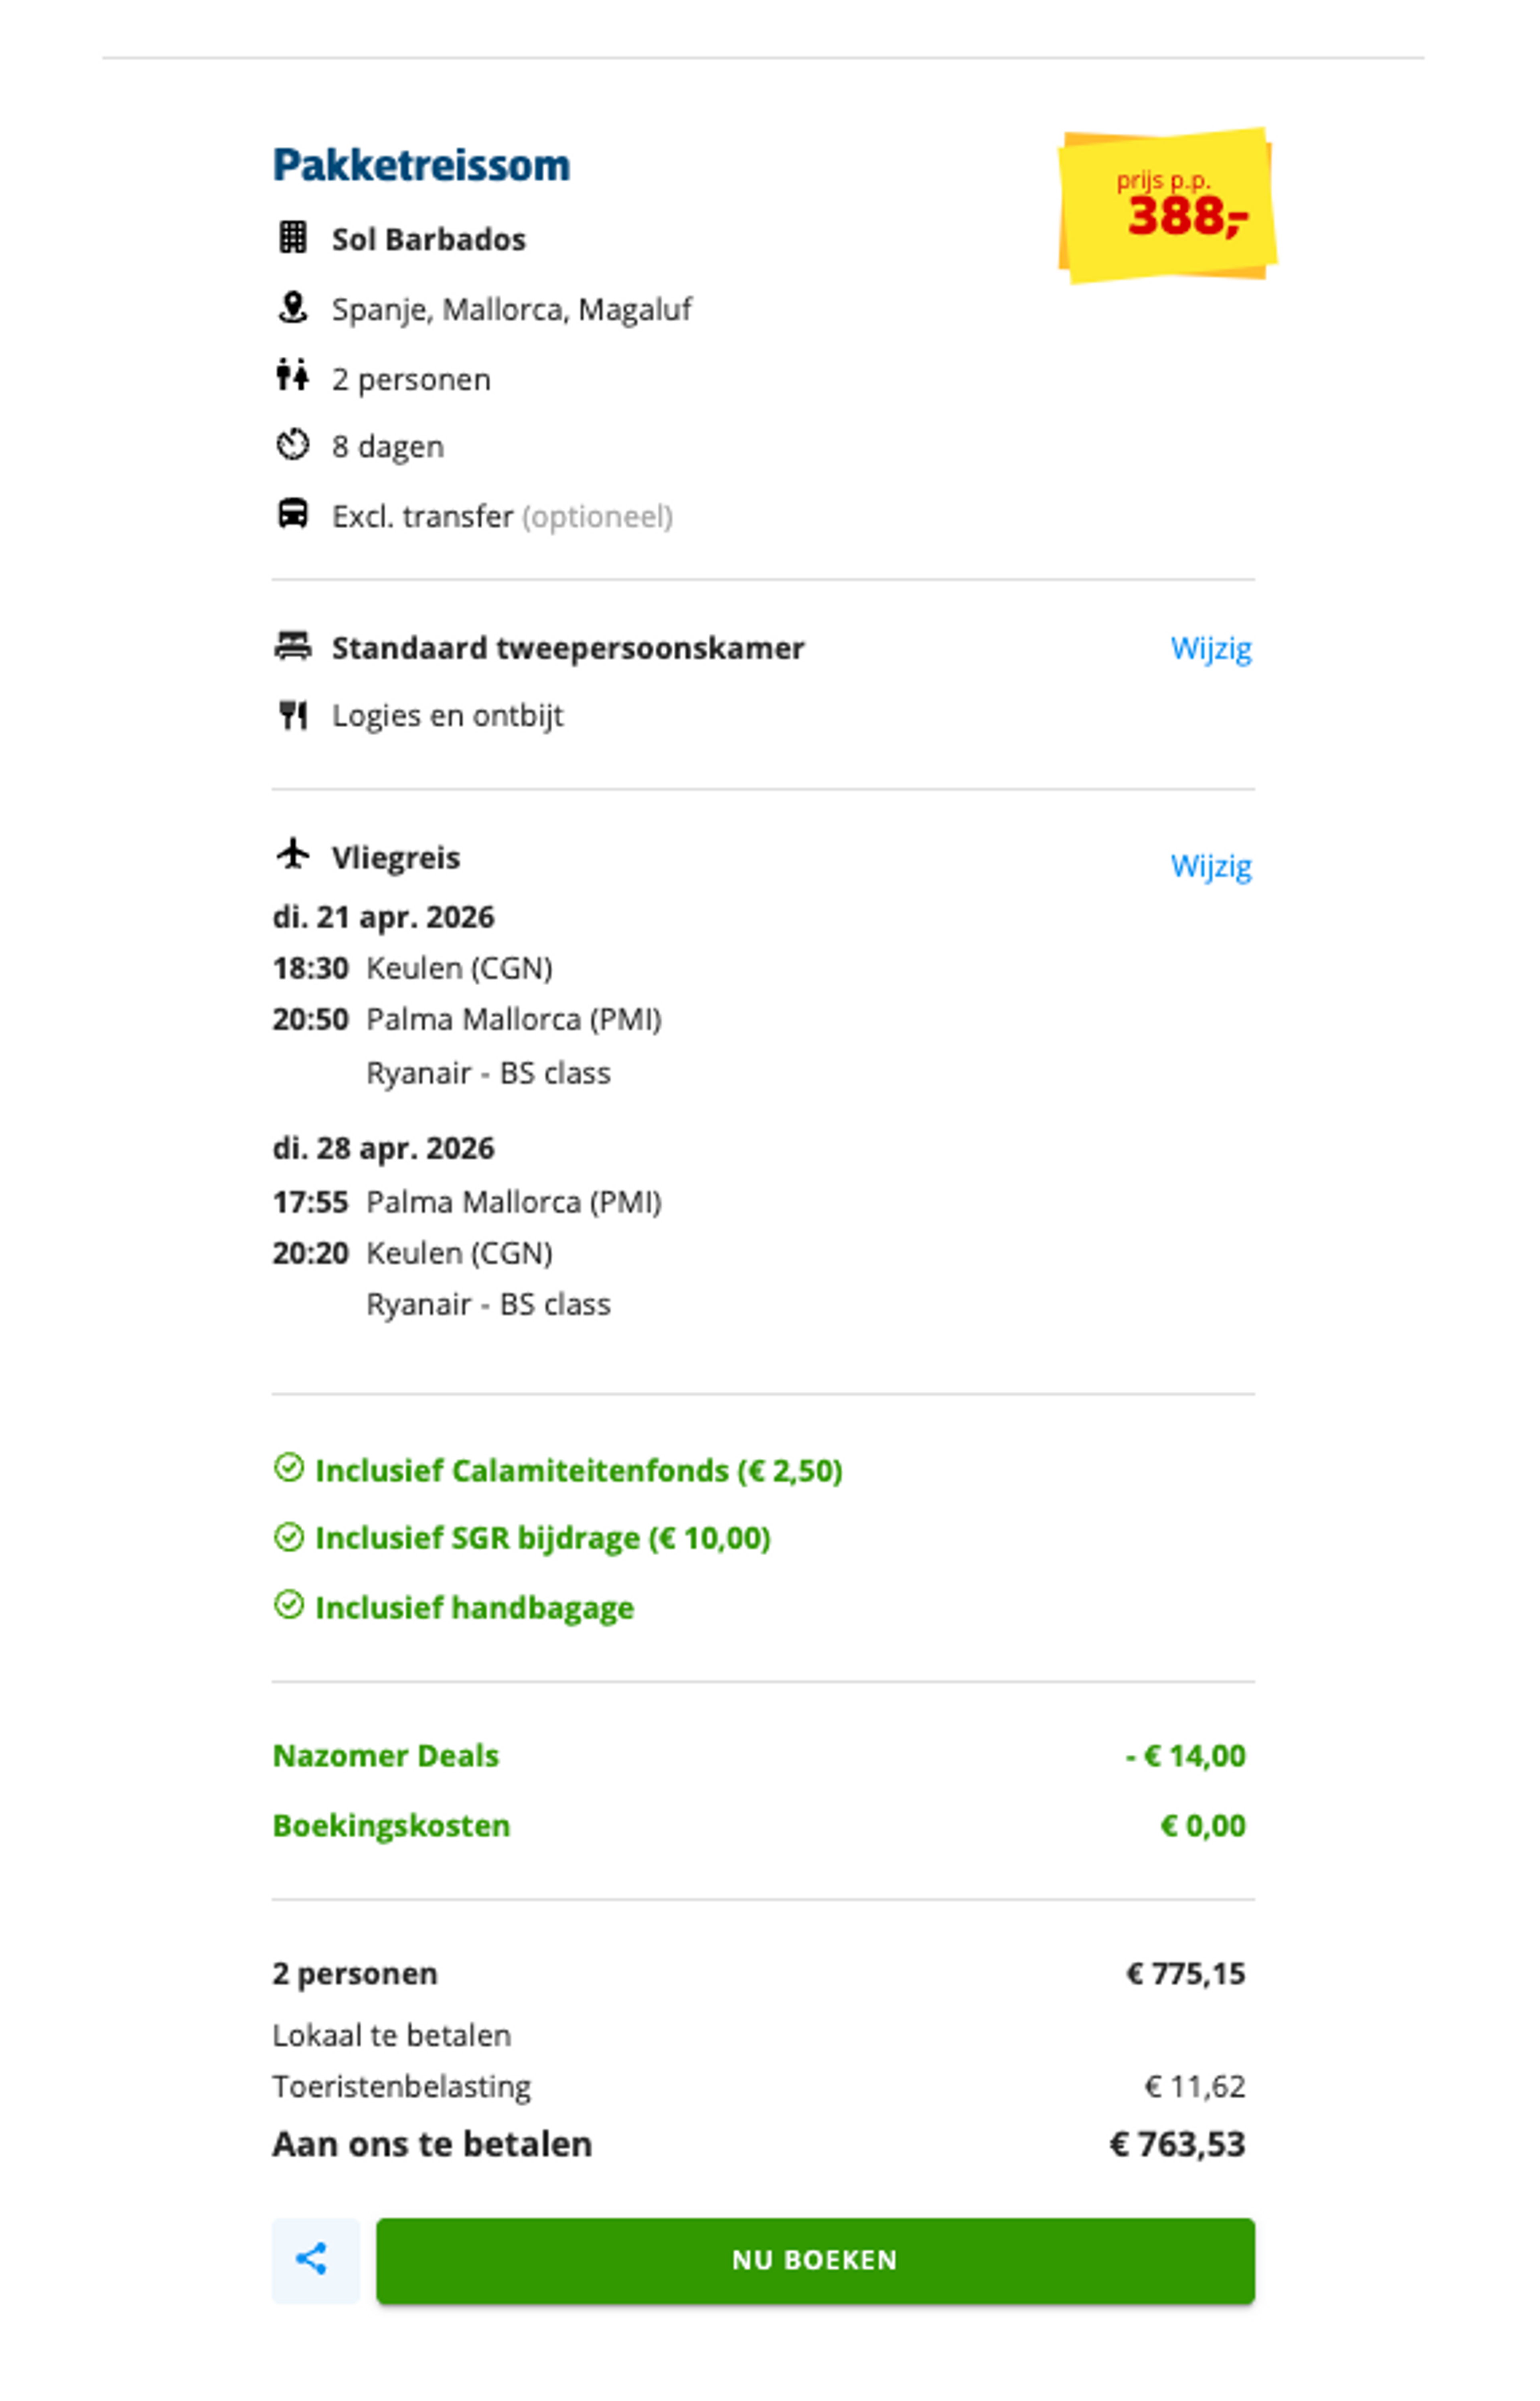Click the Boekingskosten label
The image size is (1540, 2401).
click(391, 1825)
